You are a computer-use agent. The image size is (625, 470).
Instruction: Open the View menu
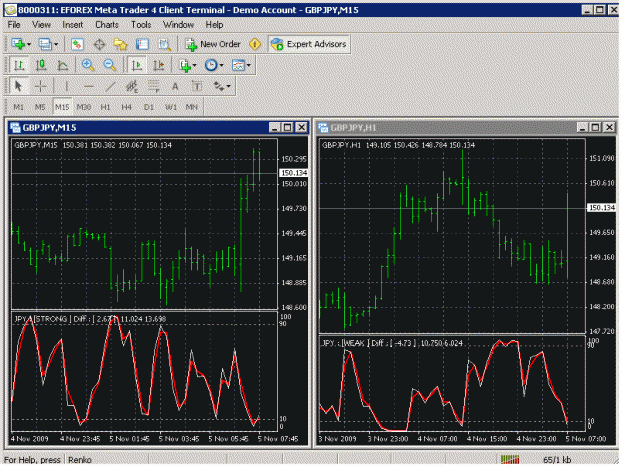(41, 25)
